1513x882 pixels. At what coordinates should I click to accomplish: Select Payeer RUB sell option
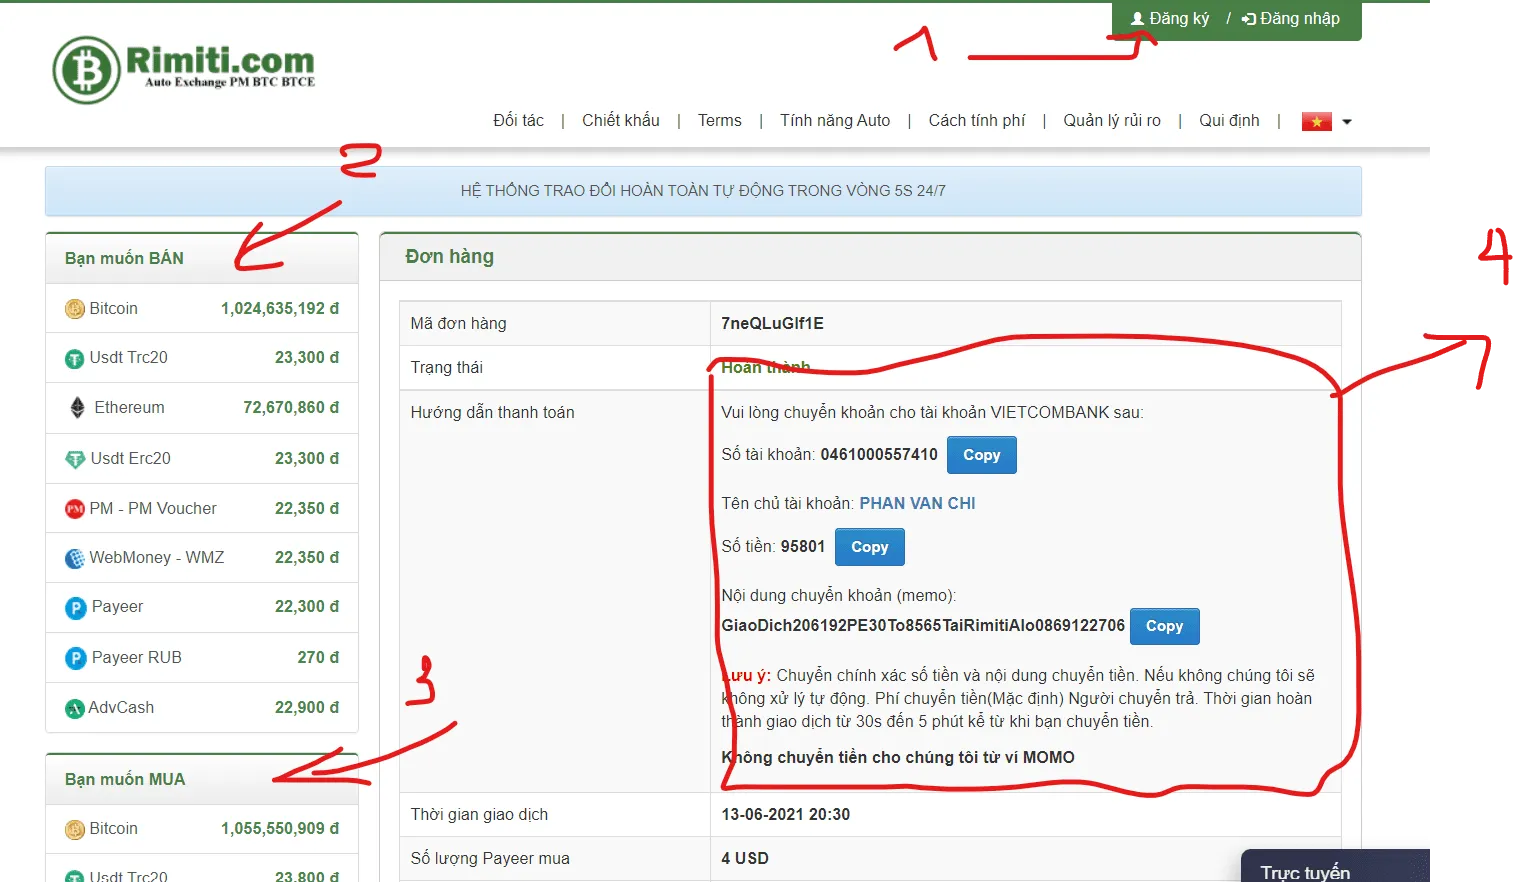click(x=202, y=658)
